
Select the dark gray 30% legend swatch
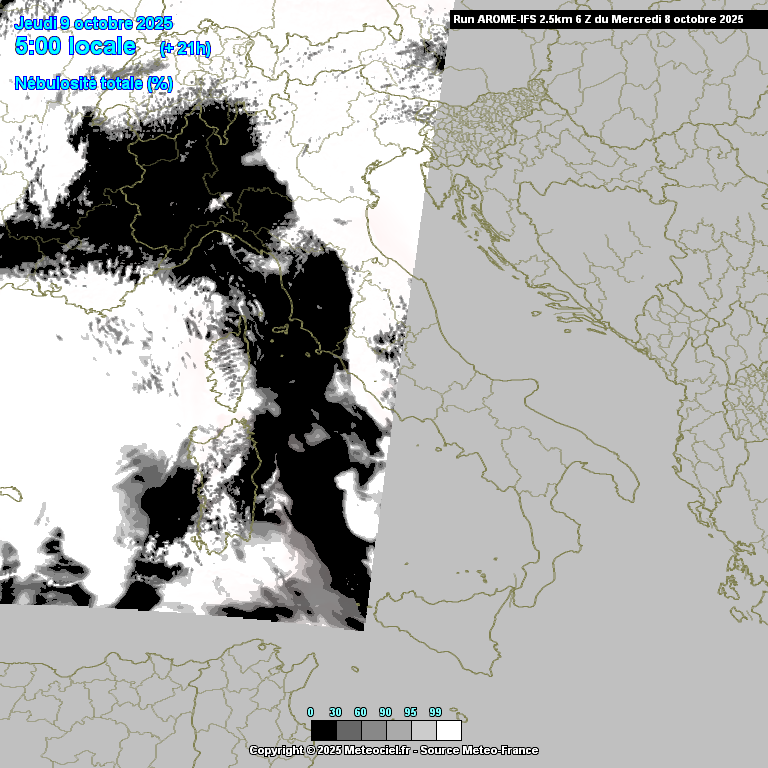point(348,730)
